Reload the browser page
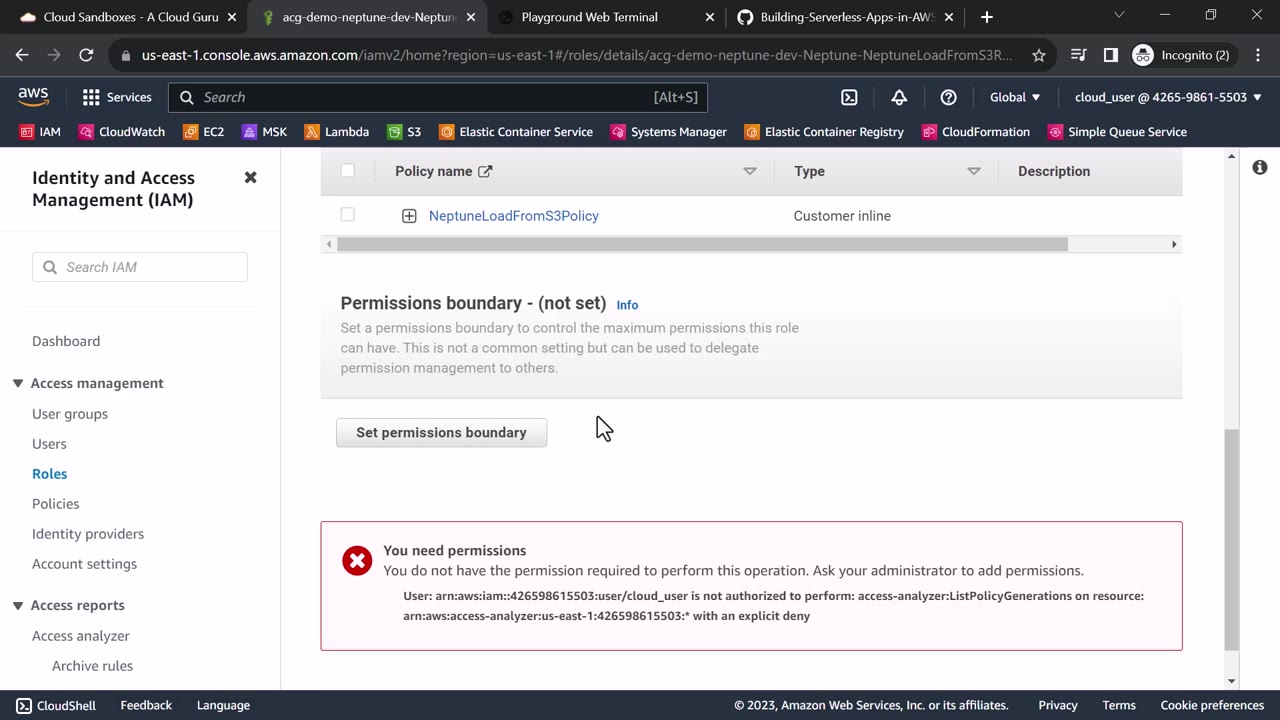 pos(86,55)
